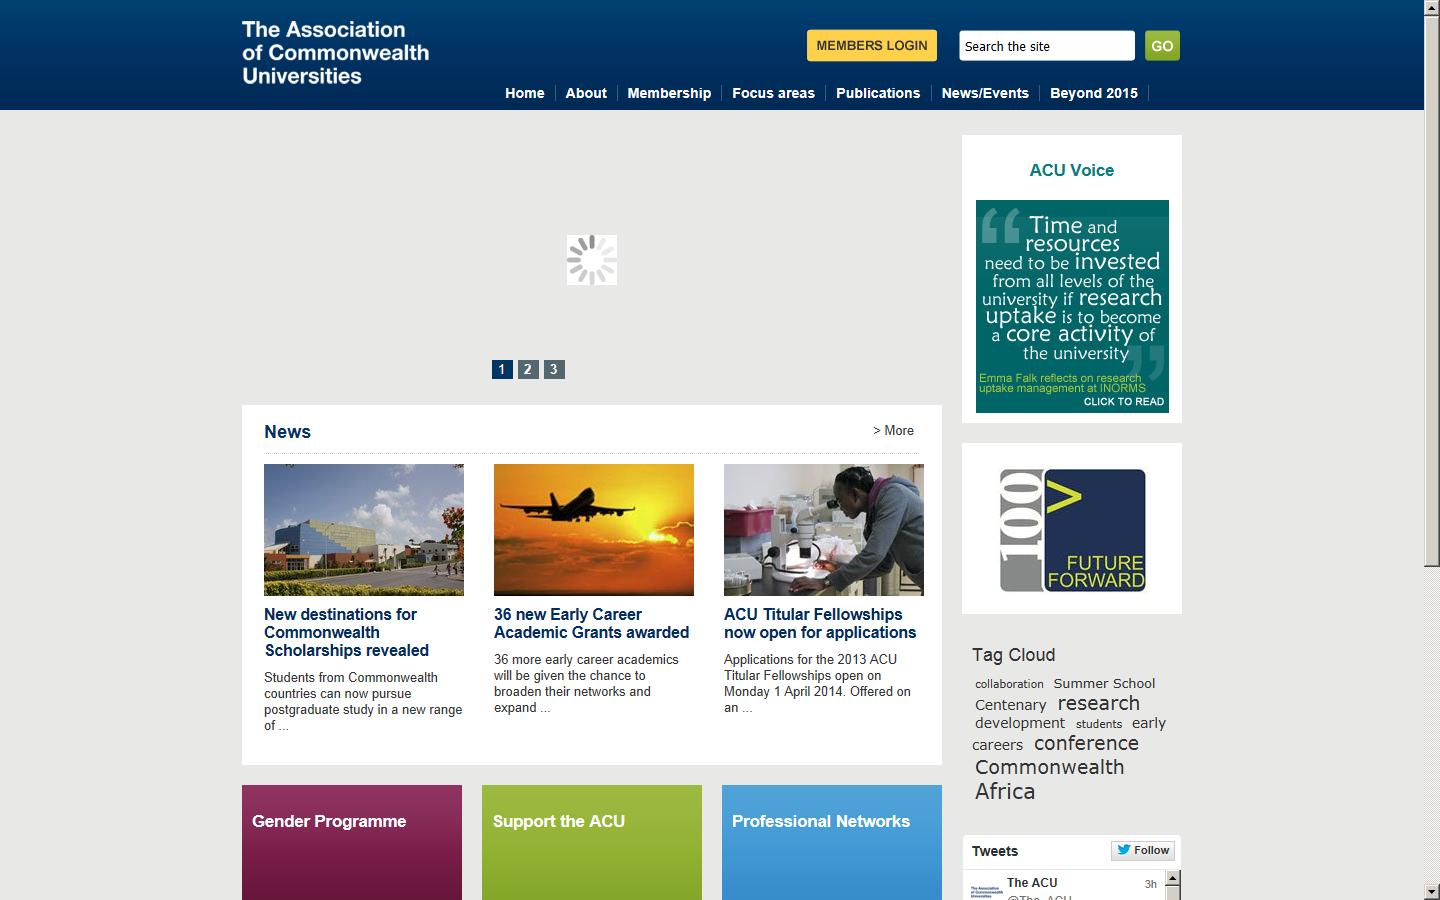Image resolution: width=1440 pixels, height=900 pixels.
Task: Open the More news link
Action: click(893, 431)
